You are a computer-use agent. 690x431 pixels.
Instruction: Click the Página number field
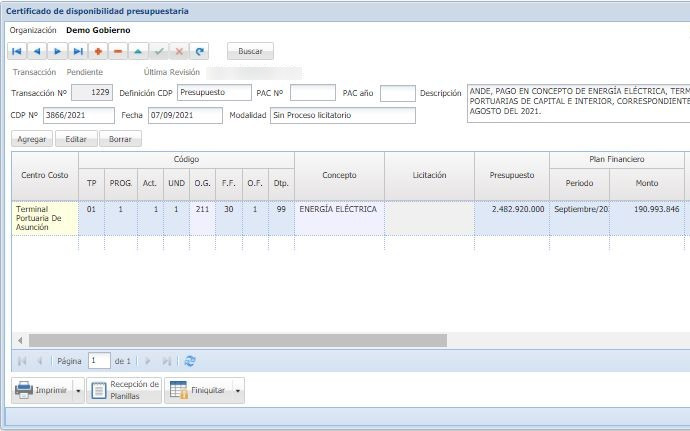pyautogui.click(x=99, y=361)
